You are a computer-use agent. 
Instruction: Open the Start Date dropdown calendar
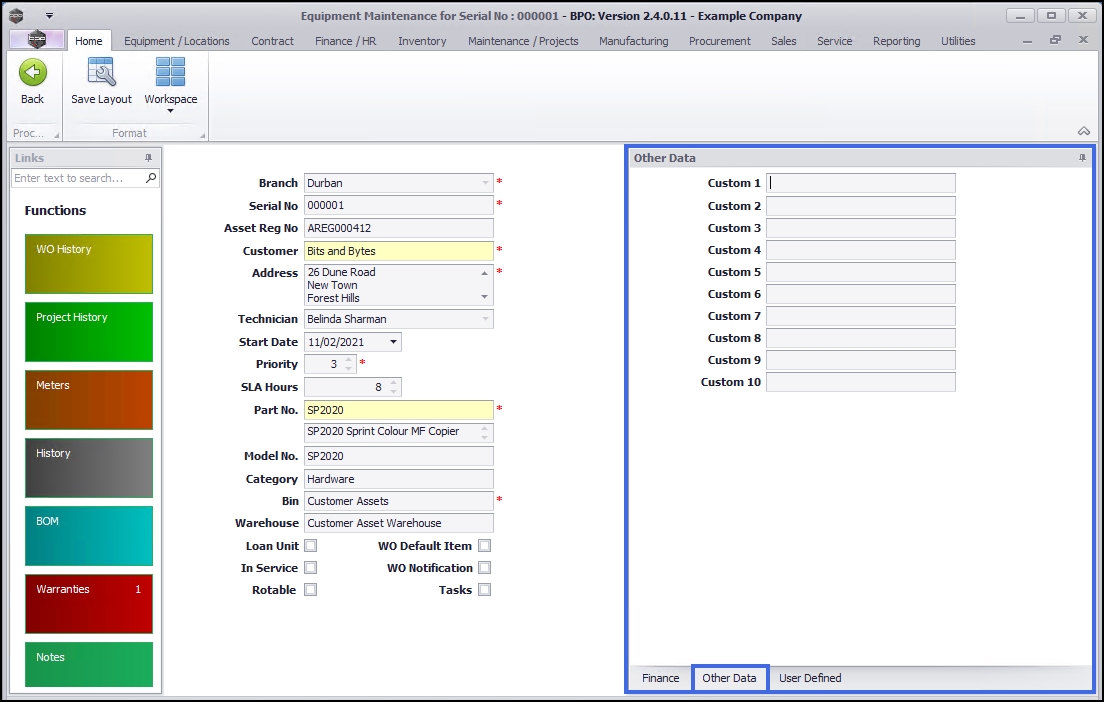coord(393,342)
